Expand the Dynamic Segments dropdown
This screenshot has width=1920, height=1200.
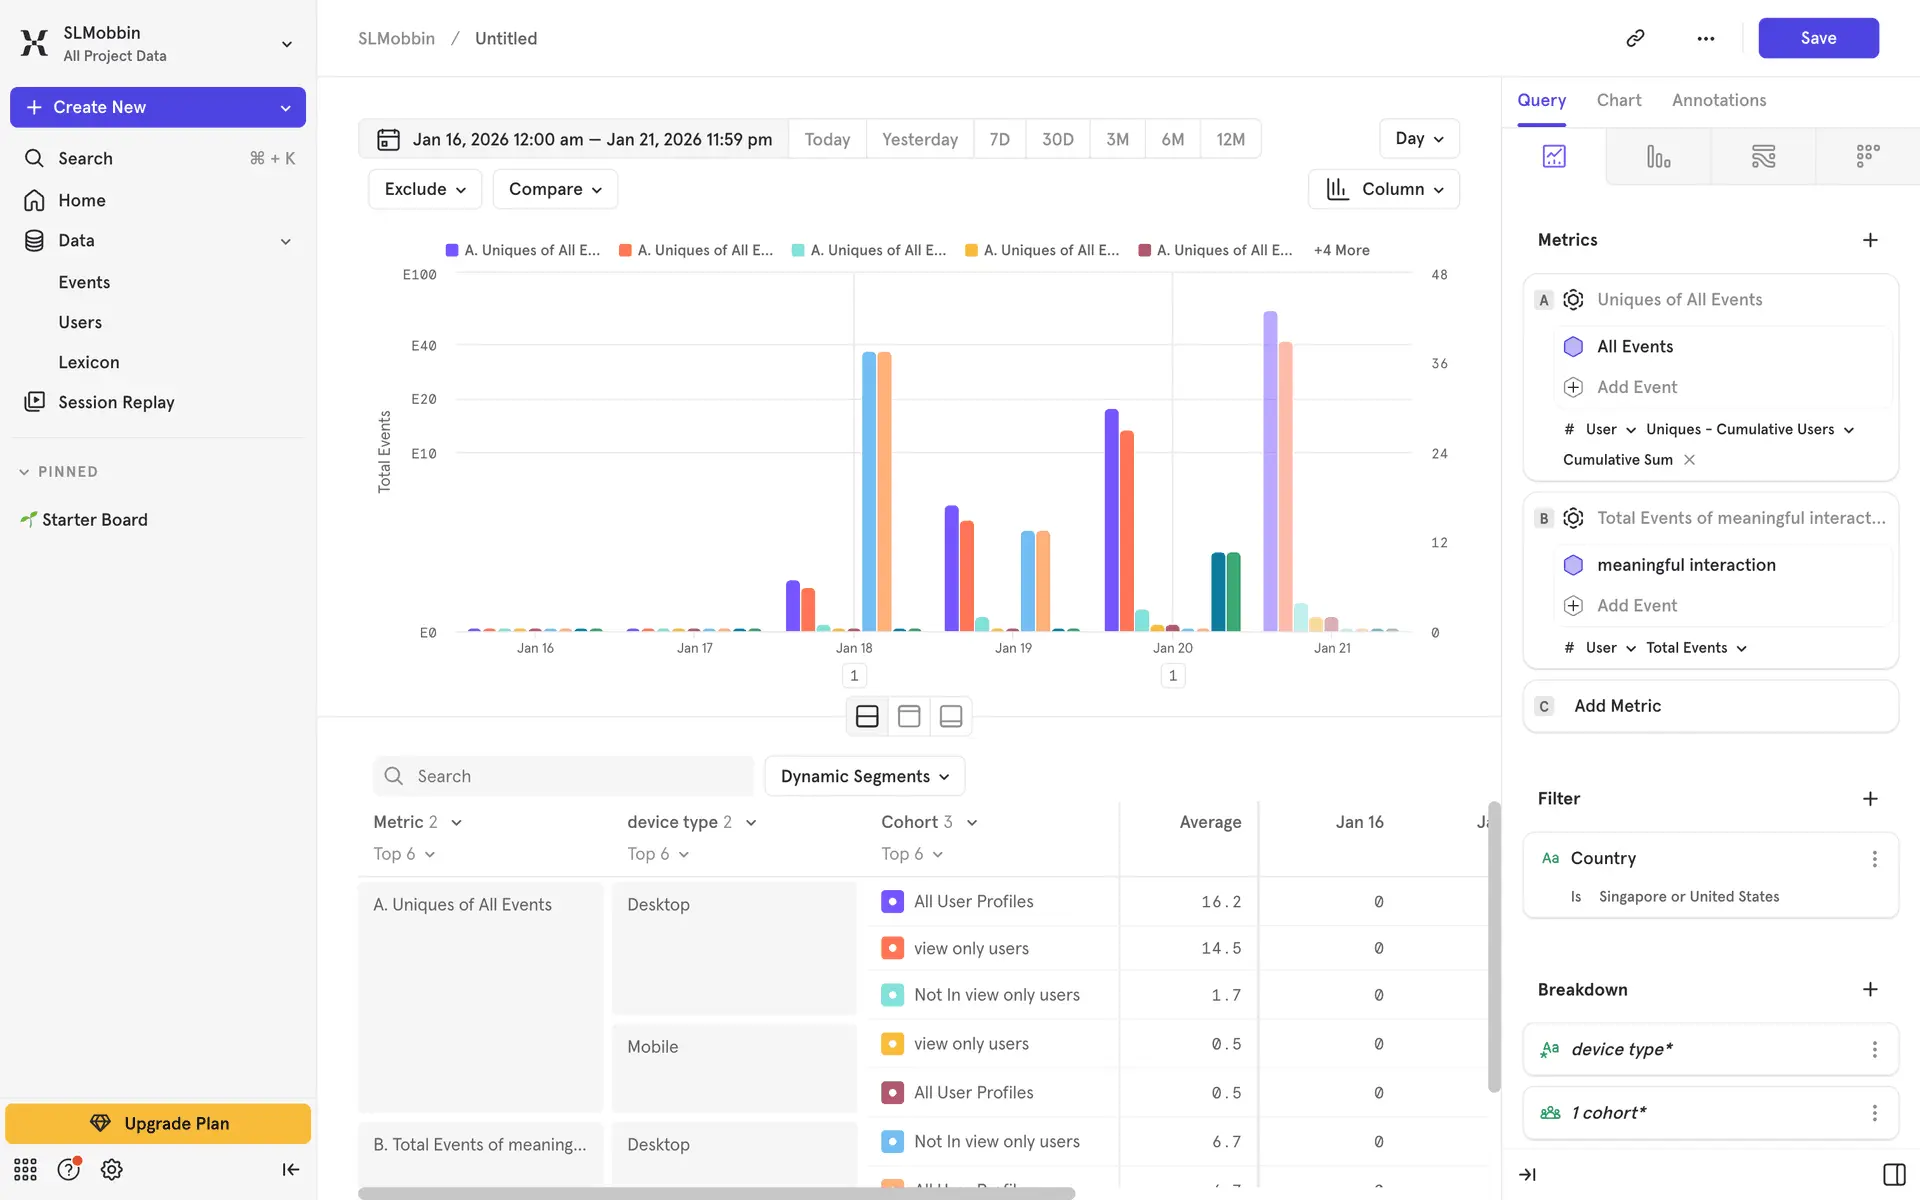864,776
